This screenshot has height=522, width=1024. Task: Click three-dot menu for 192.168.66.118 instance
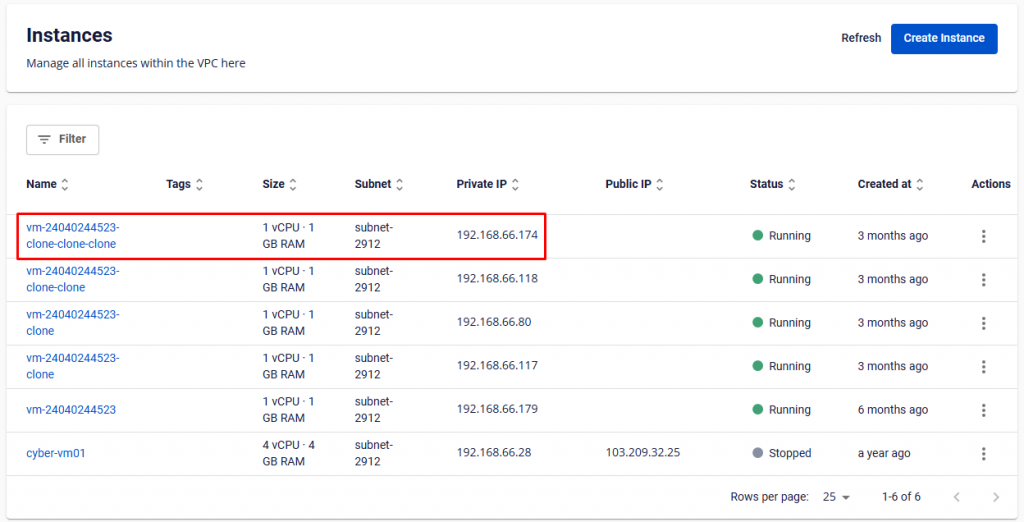pos(984,279)
